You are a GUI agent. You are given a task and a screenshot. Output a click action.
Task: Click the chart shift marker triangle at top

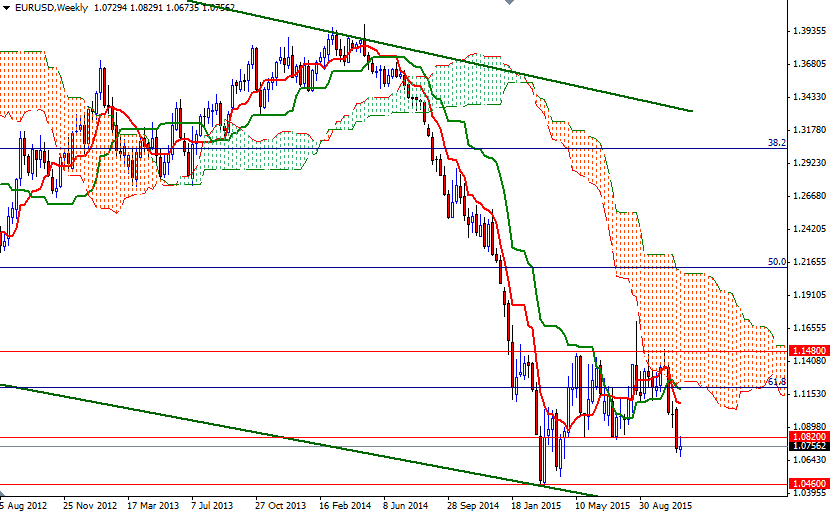pyautogui.click(x=509, y=2)
